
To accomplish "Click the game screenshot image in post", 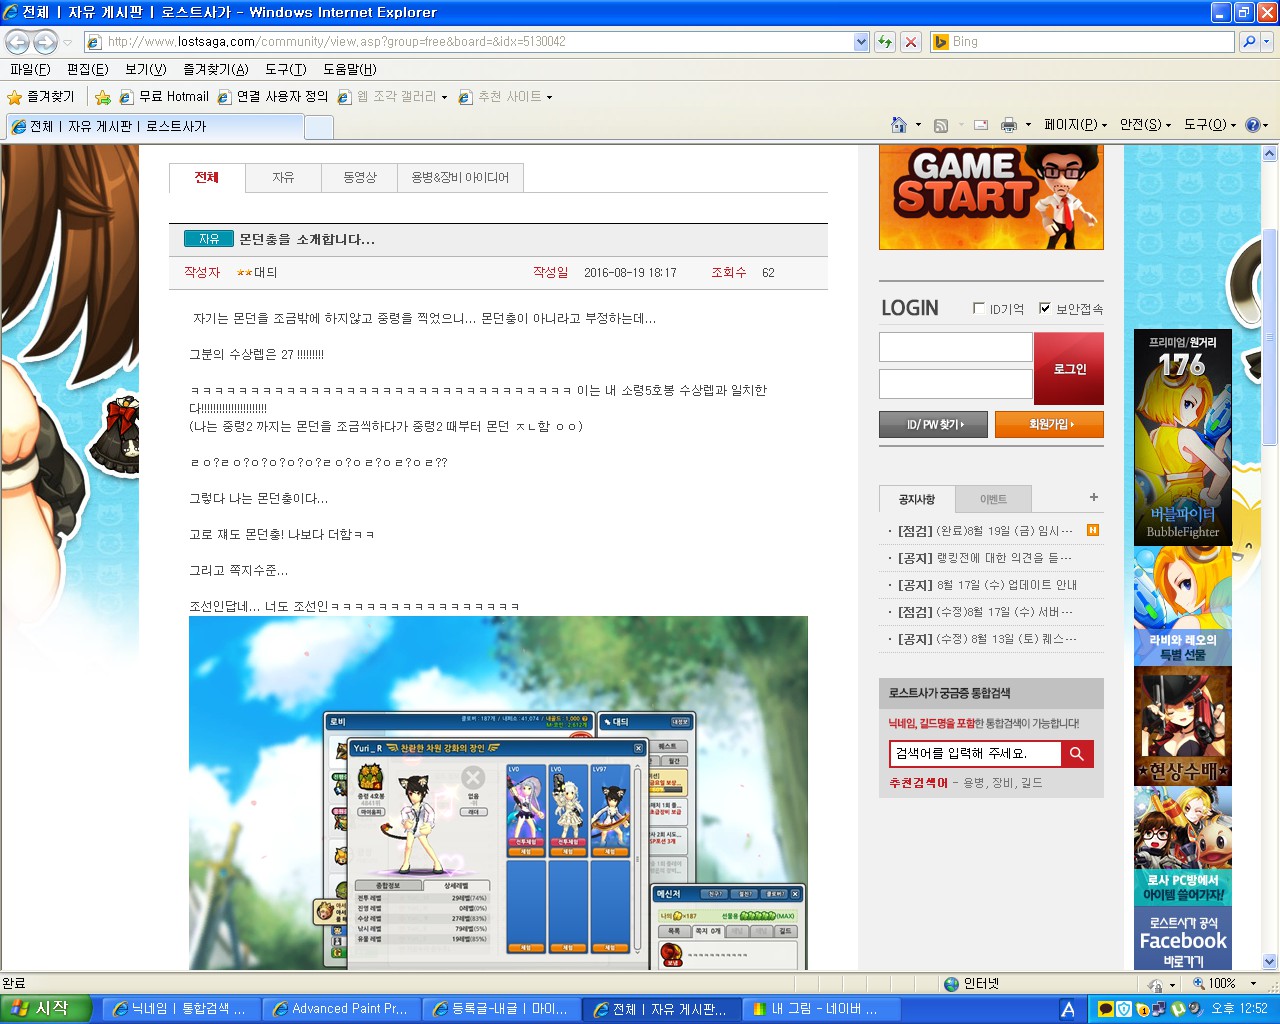I will pos(498,792).
